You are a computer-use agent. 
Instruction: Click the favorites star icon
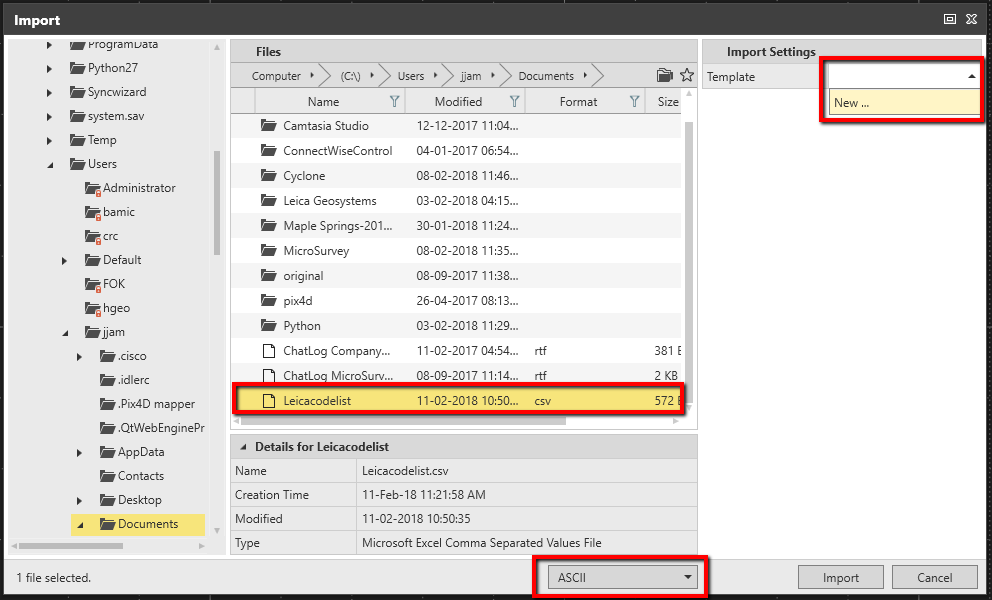[x=686, y=75]
